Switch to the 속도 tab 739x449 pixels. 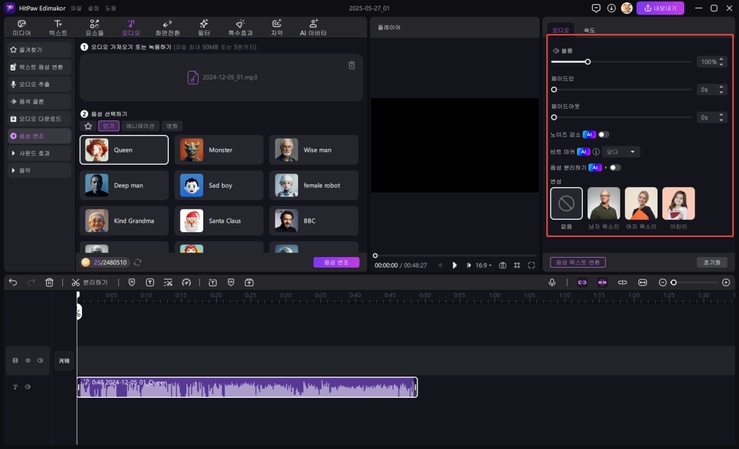589,30
